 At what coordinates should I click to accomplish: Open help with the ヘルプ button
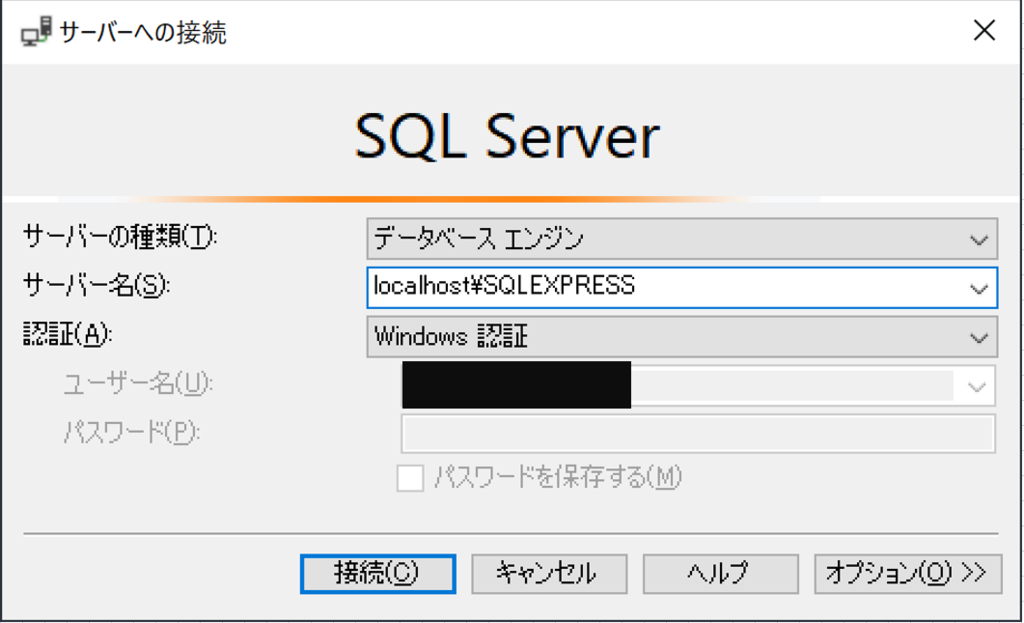click(x=720, y=573)
